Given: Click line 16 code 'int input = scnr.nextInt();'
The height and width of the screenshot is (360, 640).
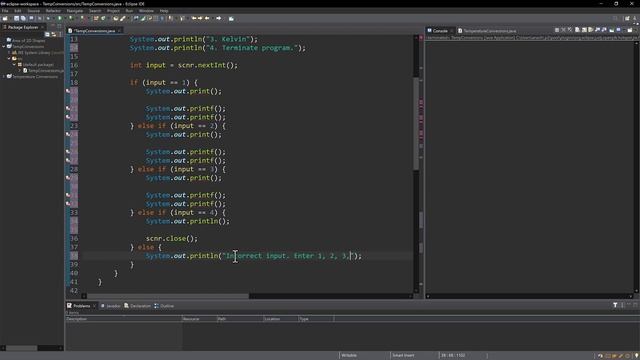Looking at the screenshot, I should point(184,65).
